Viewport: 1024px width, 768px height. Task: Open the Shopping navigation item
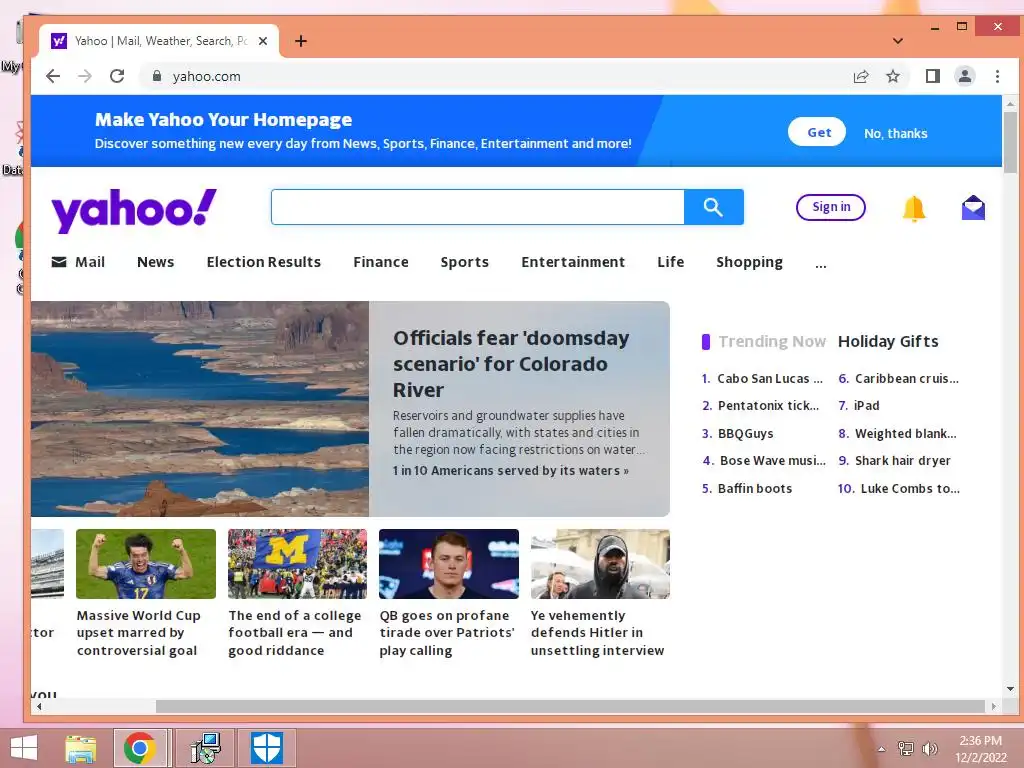749,262
